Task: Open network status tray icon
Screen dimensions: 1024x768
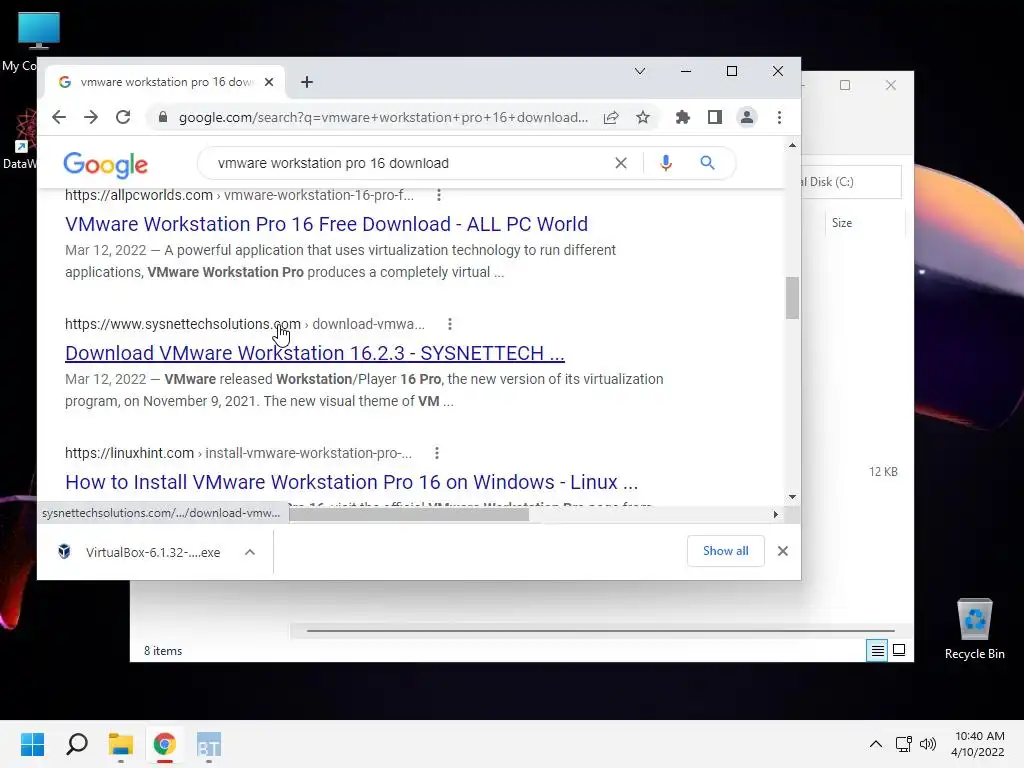Action: point(904,744)
